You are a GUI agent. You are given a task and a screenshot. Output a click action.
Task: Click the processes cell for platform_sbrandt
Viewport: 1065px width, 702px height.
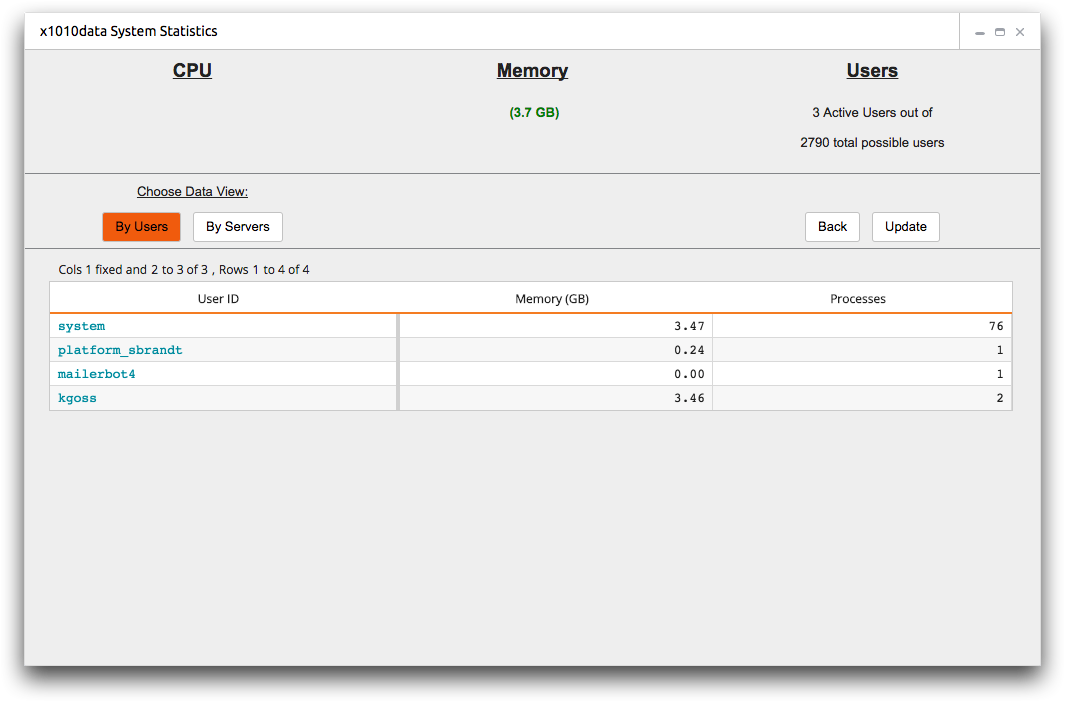[862, 350]
